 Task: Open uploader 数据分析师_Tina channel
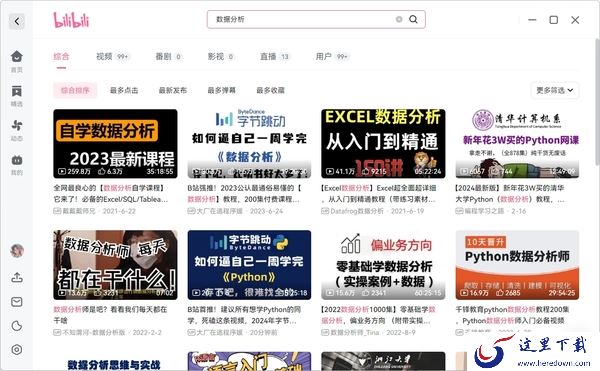[354, 332]
